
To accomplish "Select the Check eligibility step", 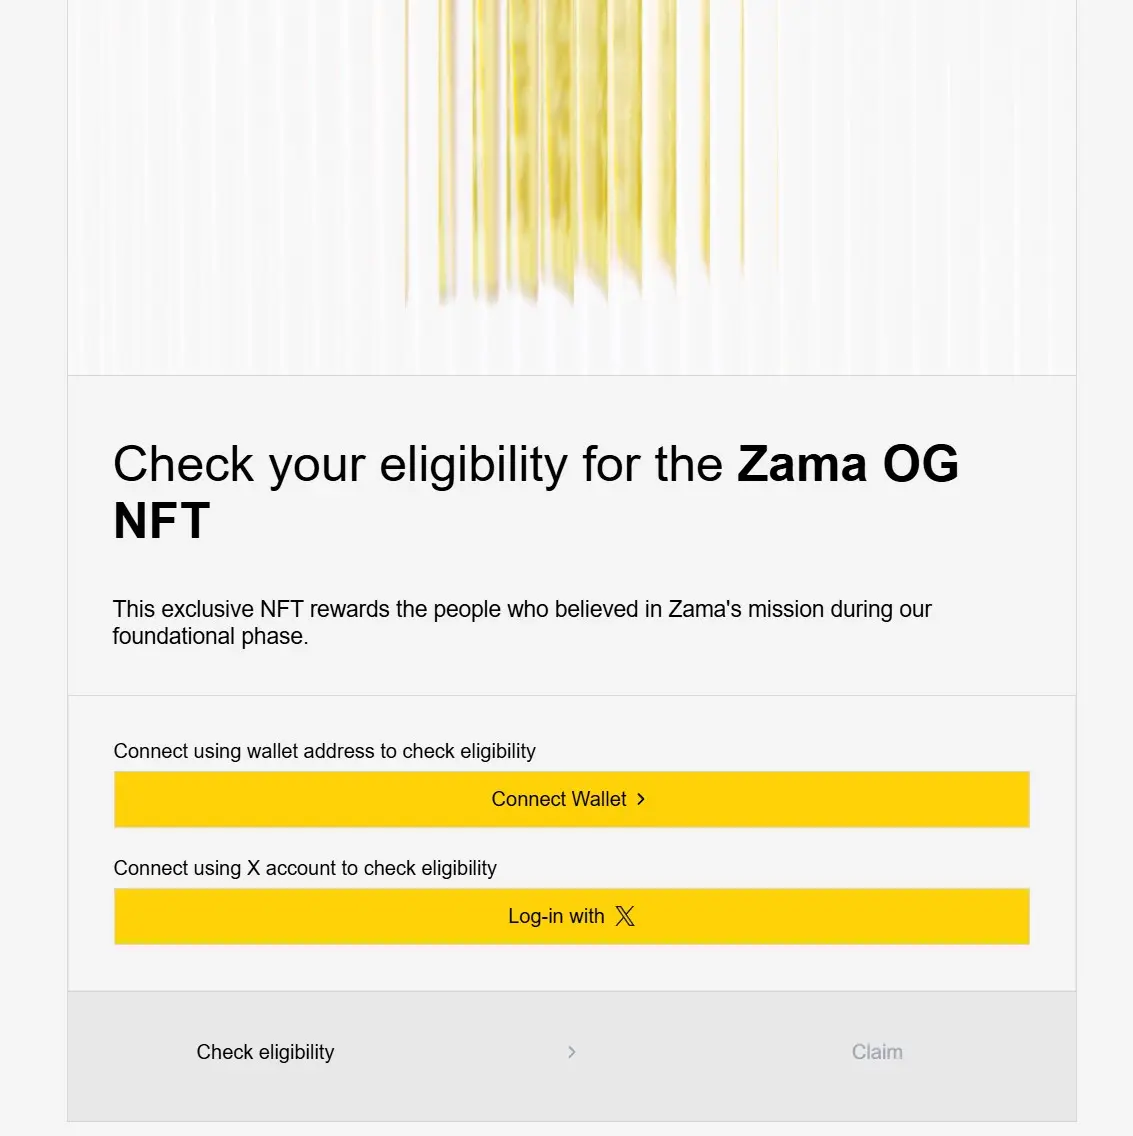I will (265, 1052).
